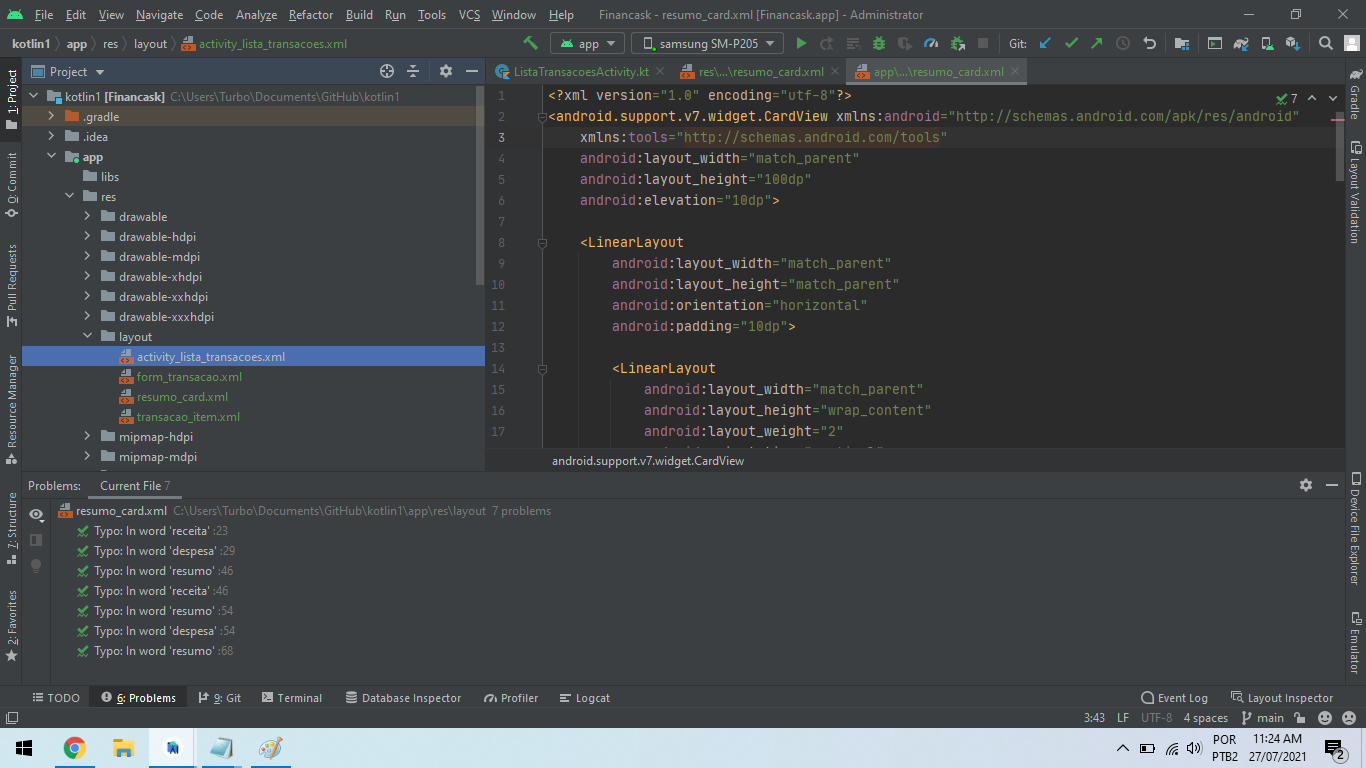This screenshot has width=1366, height=768.
Task: Toggle tool window bars icon in status bar
Action: [11, 718]
